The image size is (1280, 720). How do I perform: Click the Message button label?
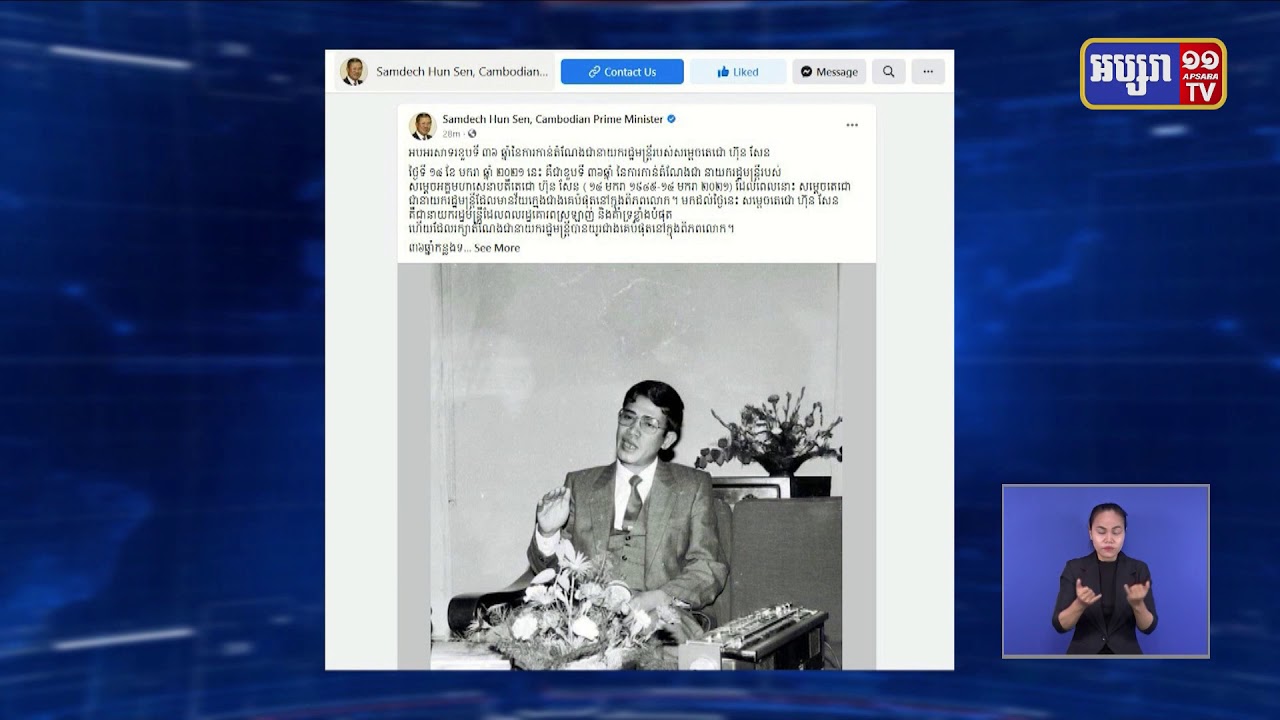pos(837,72)
